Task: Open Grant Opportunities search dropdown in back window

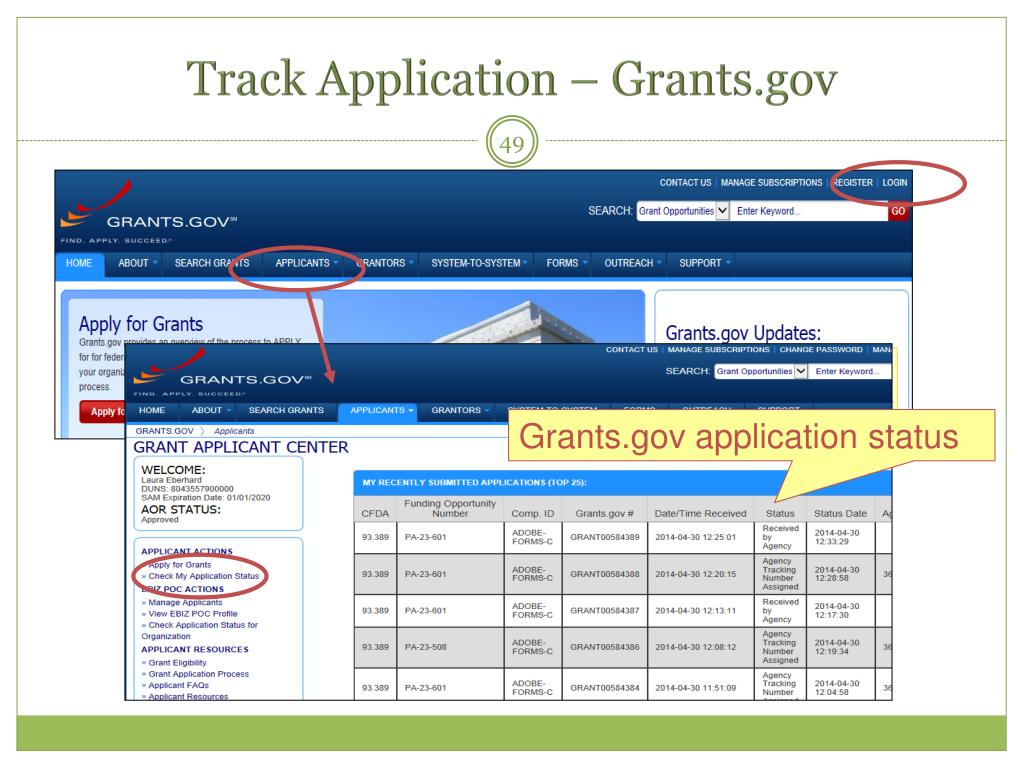Action: click(x=683, y=211)
